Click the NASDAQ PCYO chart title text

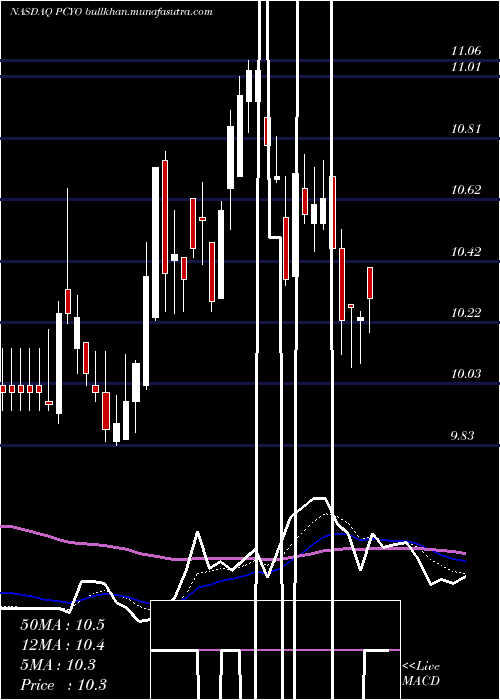tap(111, 12)
